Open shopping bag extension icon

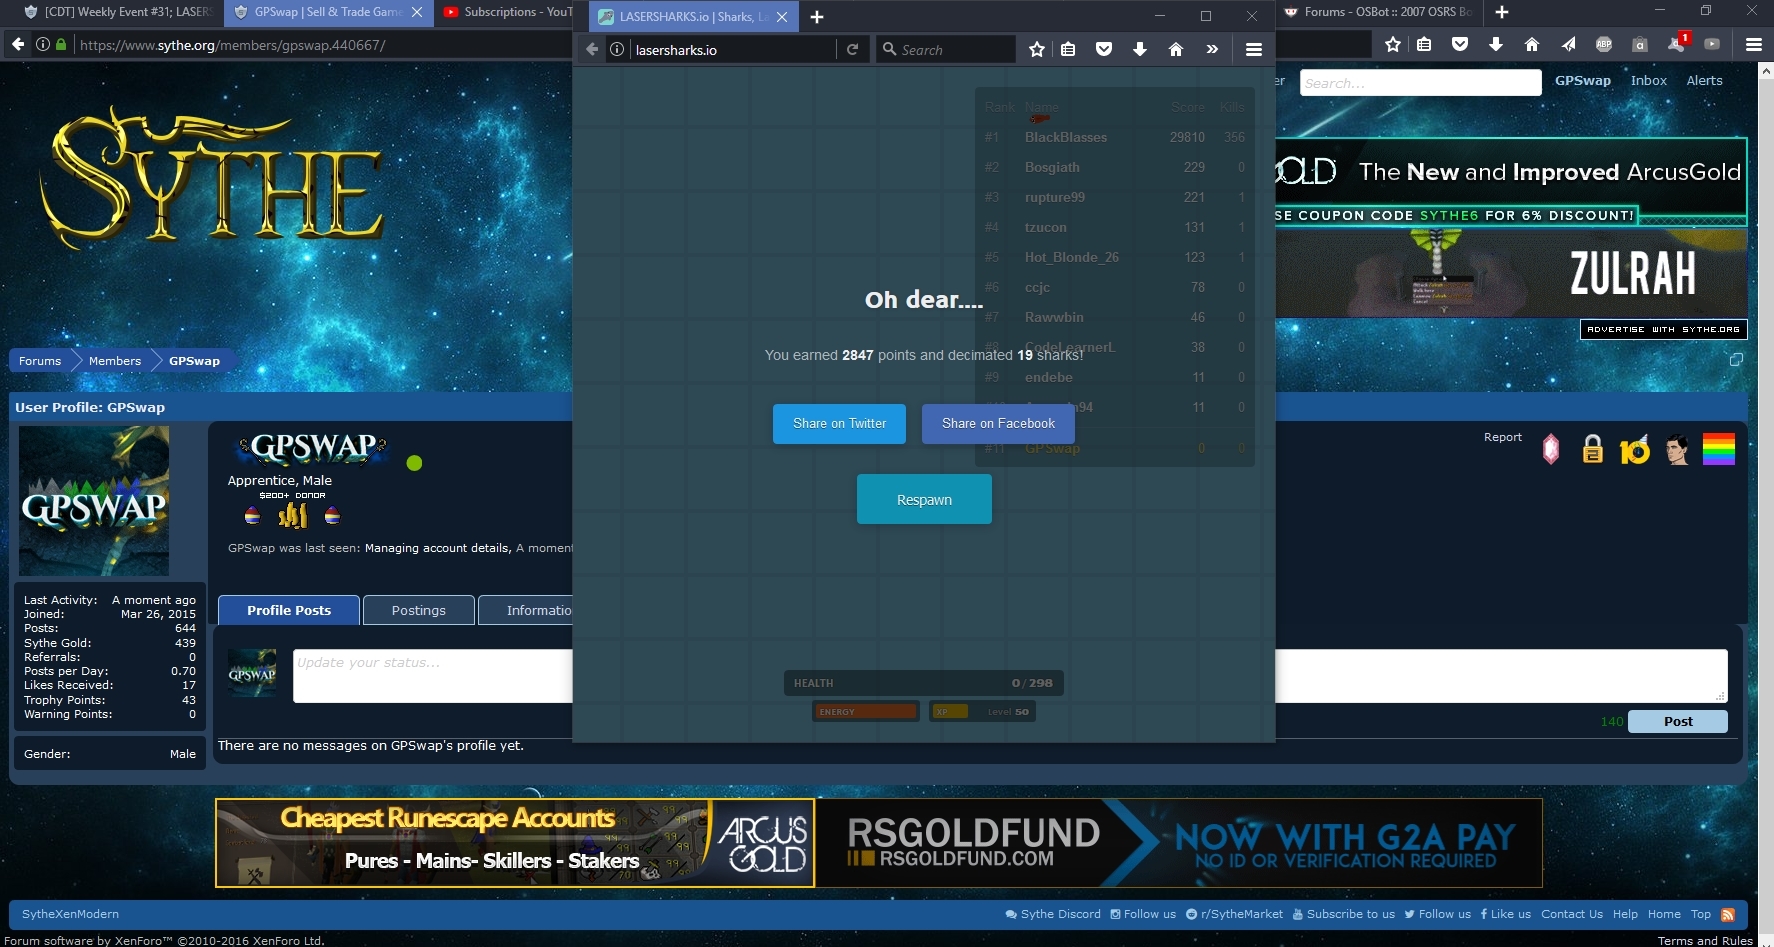[x=1640, y=44]
